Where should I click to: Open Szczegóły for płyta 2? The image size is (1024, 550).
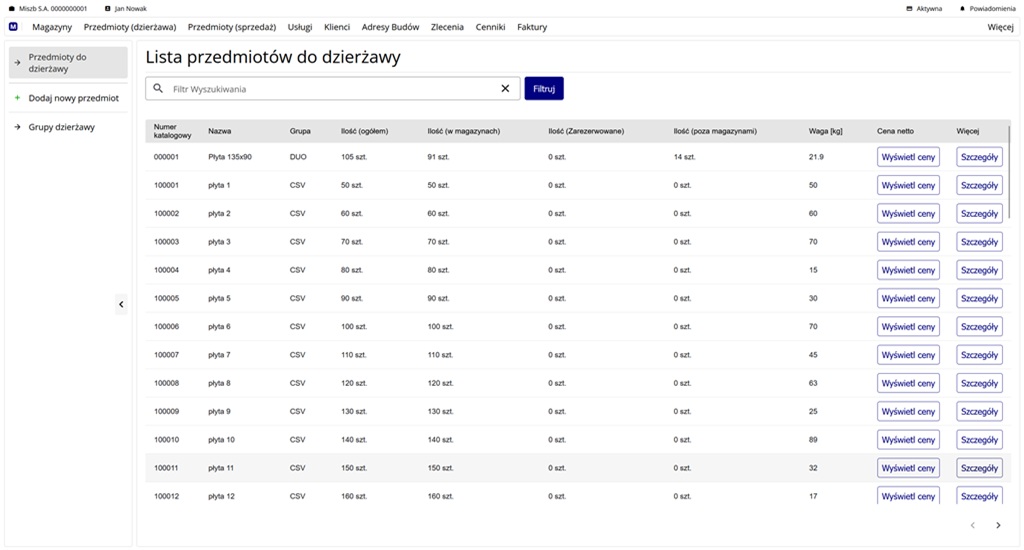point(980,214)
